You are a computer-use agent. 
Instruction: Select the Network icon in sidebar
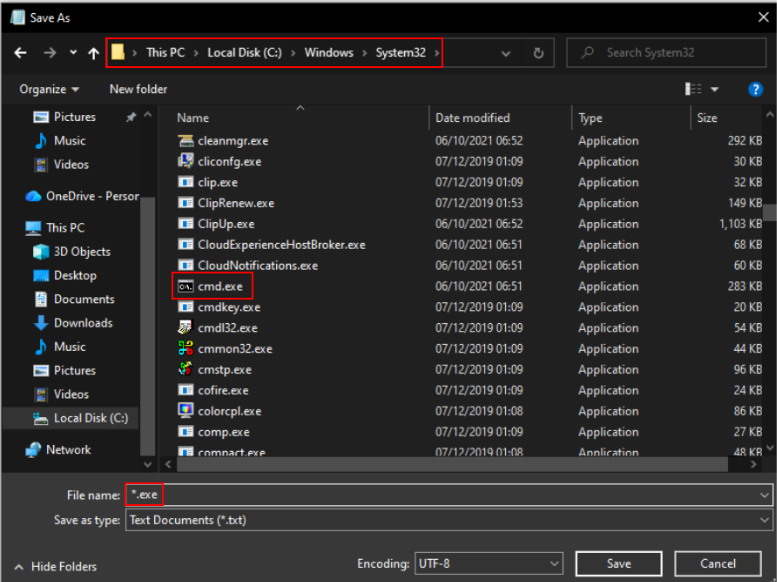[33, 450]
